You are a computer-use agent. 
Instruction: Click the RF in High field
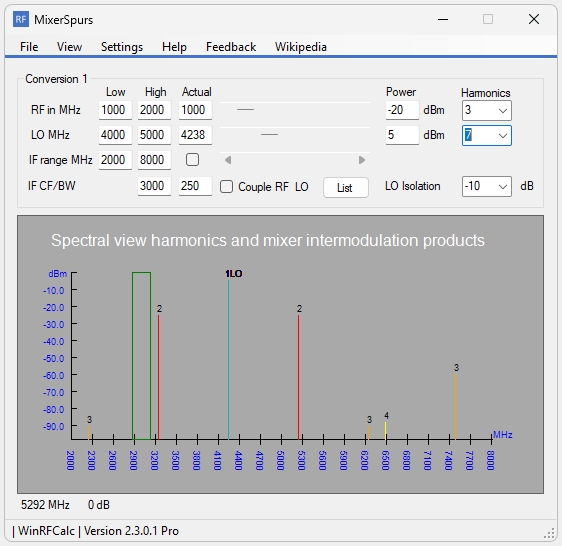[154, 110]
